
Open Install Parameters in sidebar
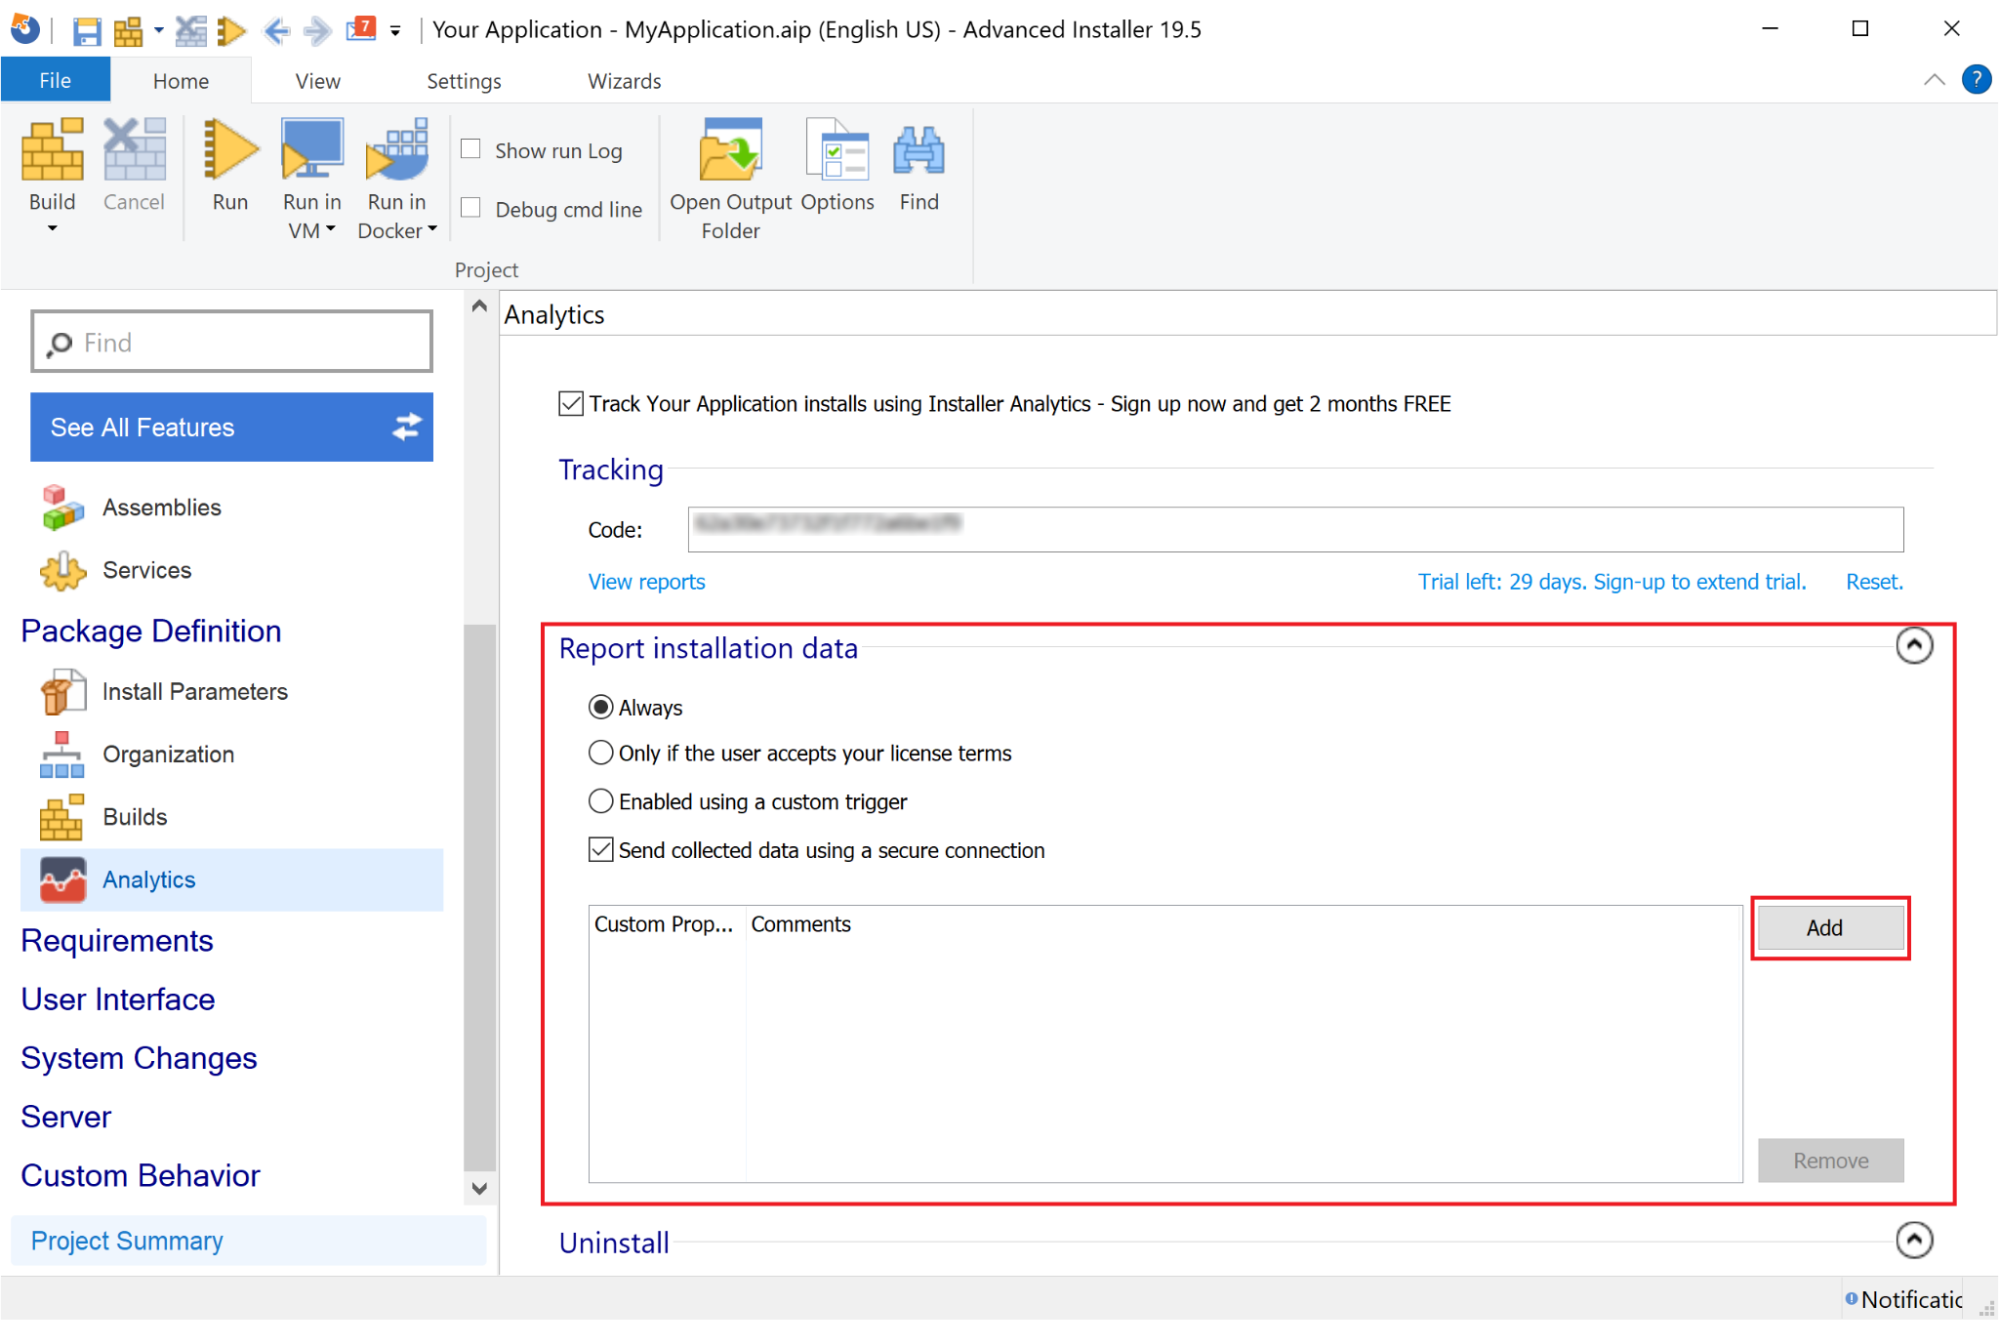[194, 692]
